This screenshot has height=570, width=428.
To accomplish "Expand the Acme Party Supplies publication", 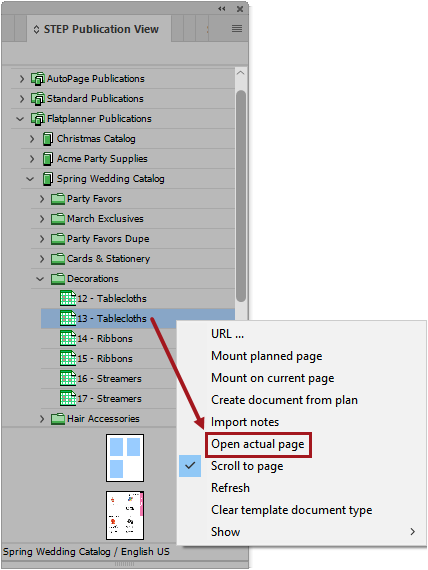I will (x=32, y=159).
